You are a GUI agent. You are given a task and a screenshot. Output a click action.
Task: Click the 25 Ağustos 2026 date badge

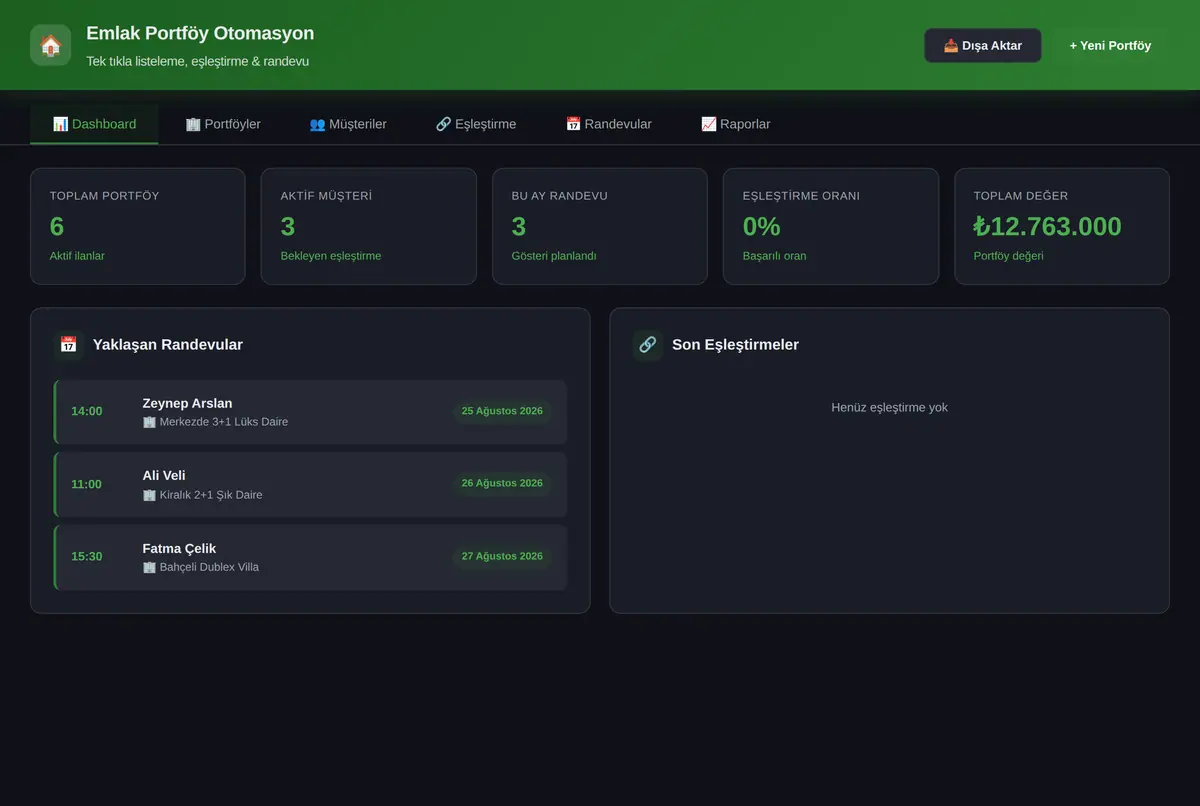point(502,411)
